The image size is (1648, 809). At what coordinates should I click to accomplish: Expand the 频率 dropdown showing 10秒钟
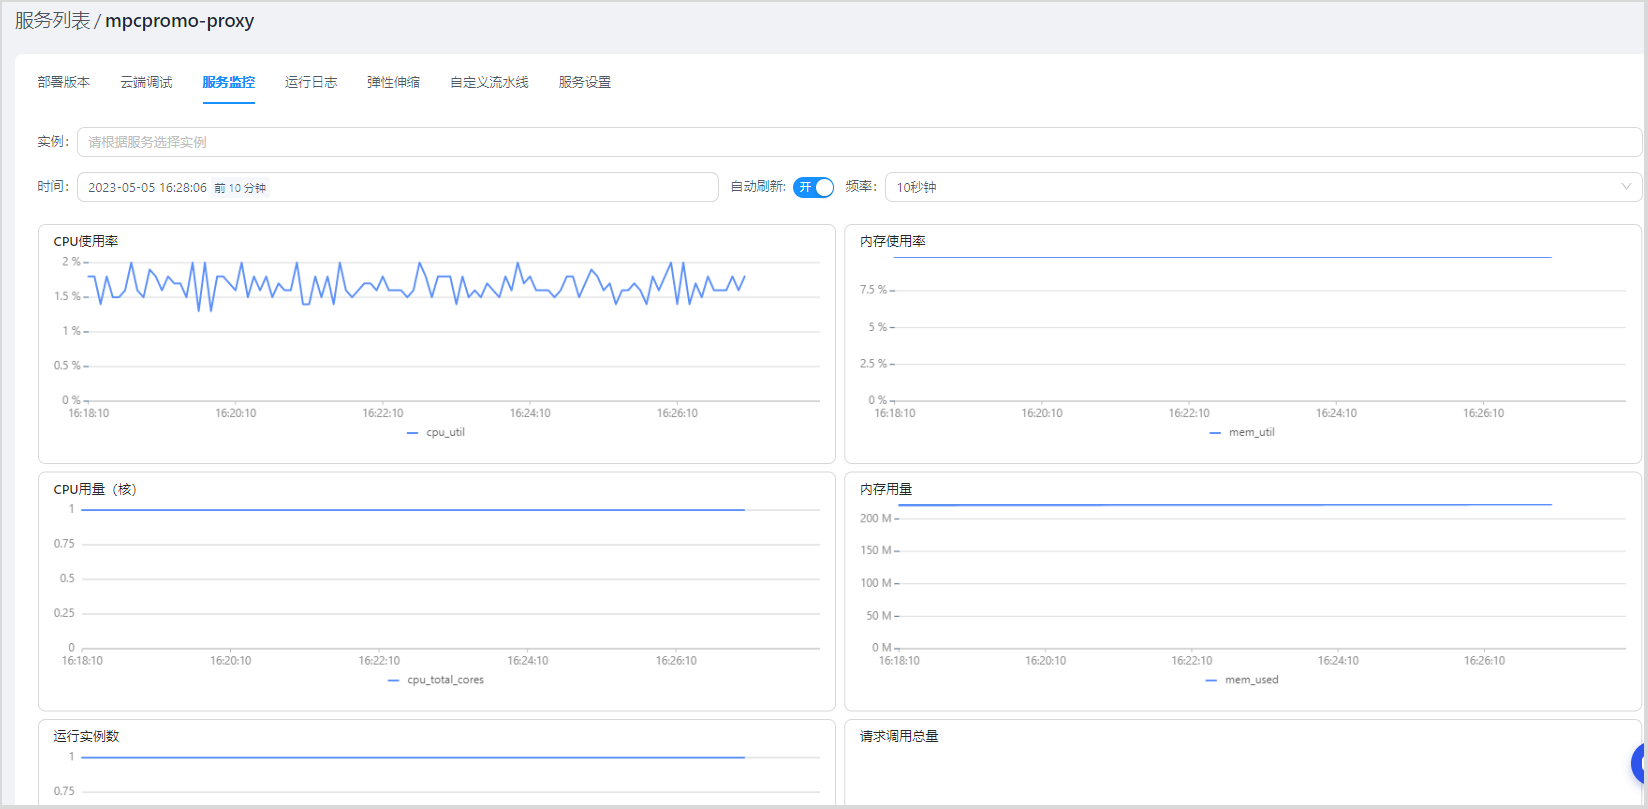point(1262,187)
